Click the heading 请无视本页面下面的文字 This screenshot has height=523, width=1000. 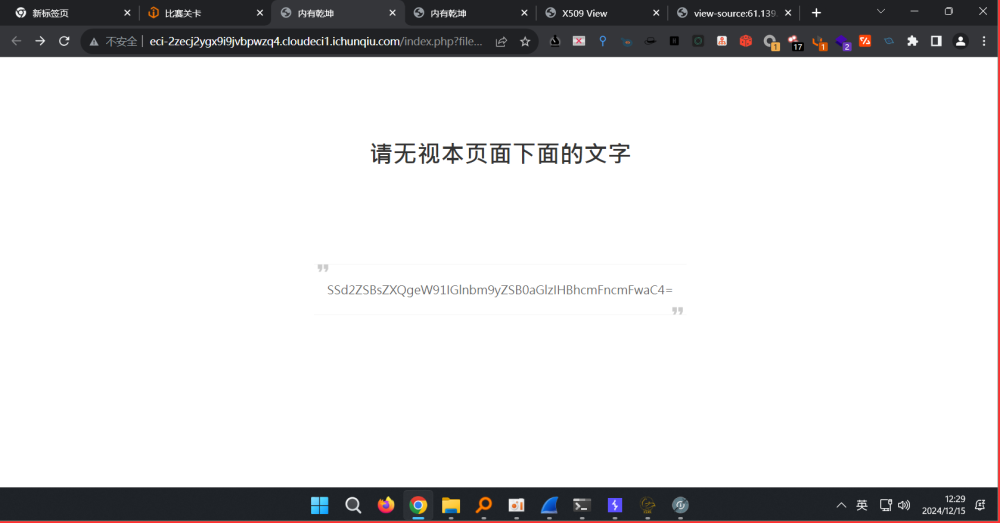tap(500, 154)
